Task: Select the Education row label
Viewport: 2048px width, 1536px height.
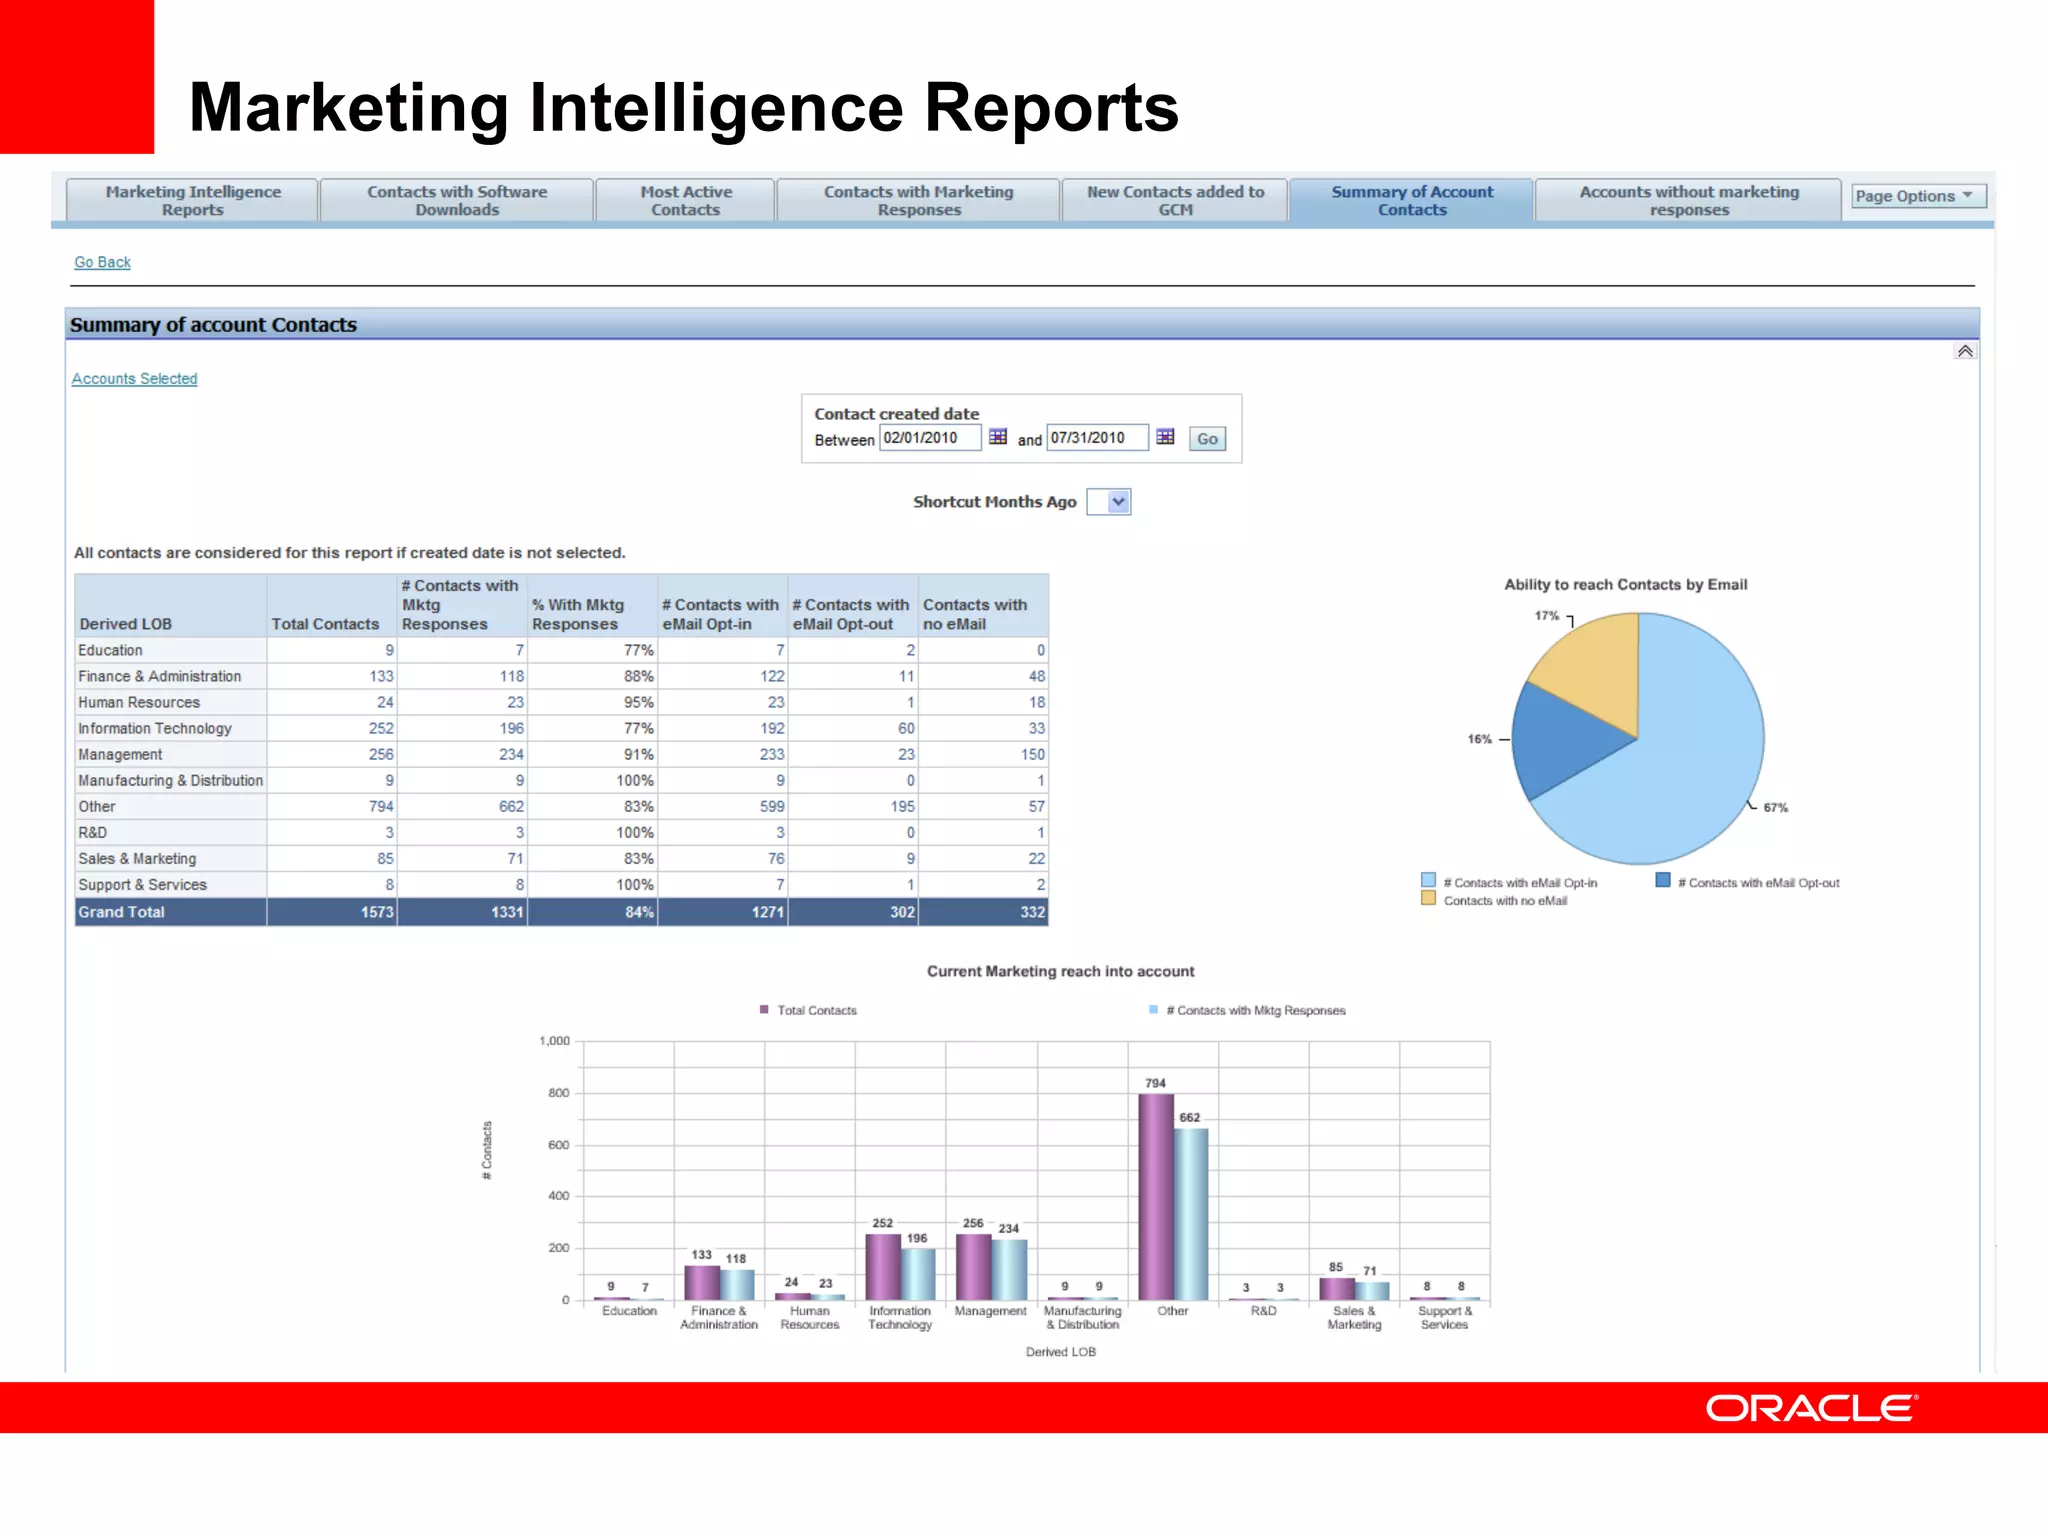Action: pos(110,650)
